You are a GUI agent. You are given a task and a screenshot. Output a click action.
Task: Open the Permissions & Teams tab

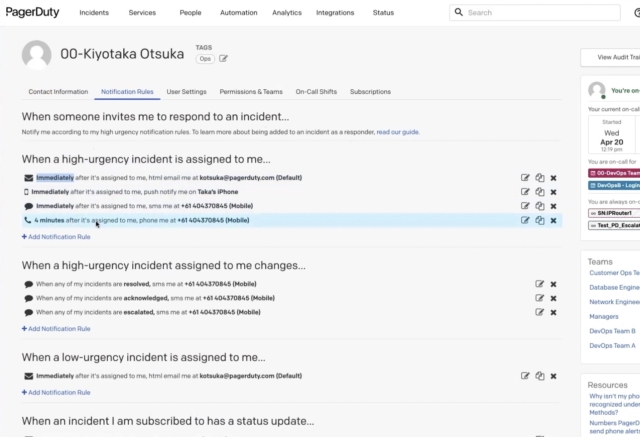pos(251,92)
